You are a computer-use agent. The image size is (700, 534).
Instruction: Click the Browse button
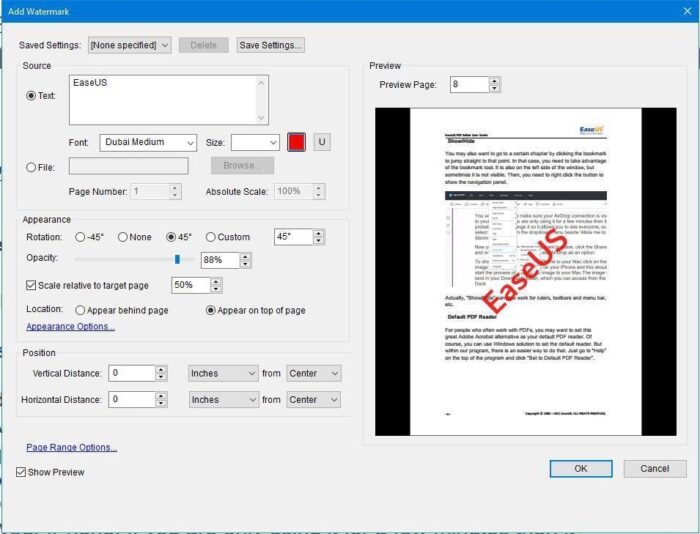tap(242, 166)
